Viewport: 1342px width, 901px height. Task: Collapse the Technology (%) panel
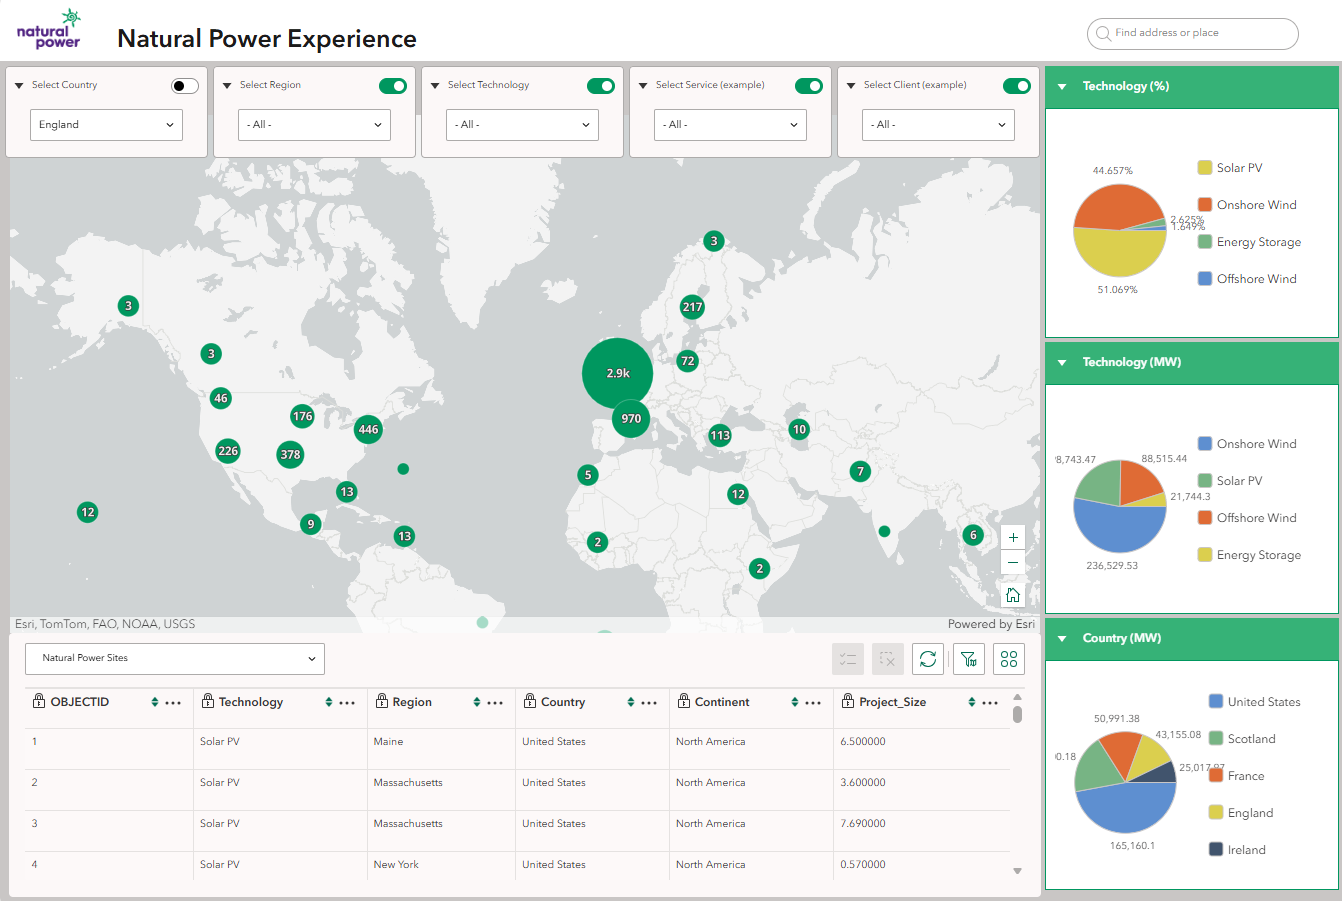click(x=1062, y=87)
